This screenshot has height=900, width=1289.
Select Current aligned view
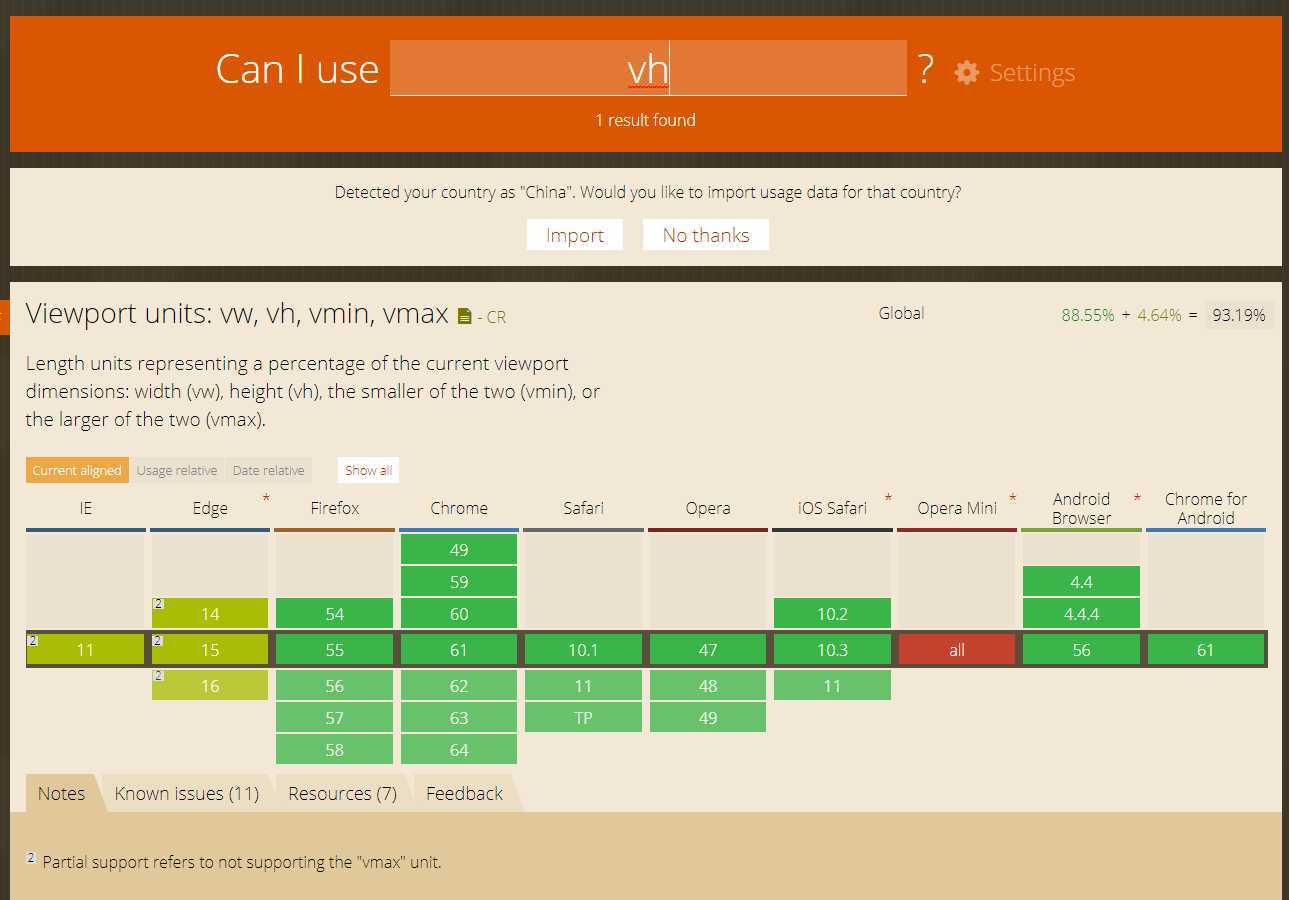click(77, 470)
